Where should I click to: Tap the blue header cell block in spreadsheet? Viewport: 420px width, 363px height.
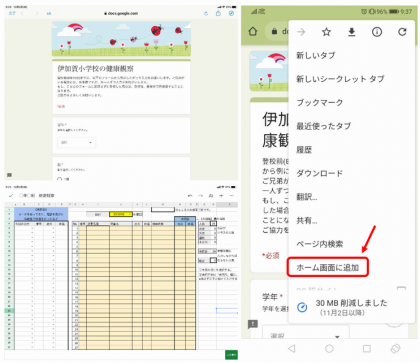41,214
